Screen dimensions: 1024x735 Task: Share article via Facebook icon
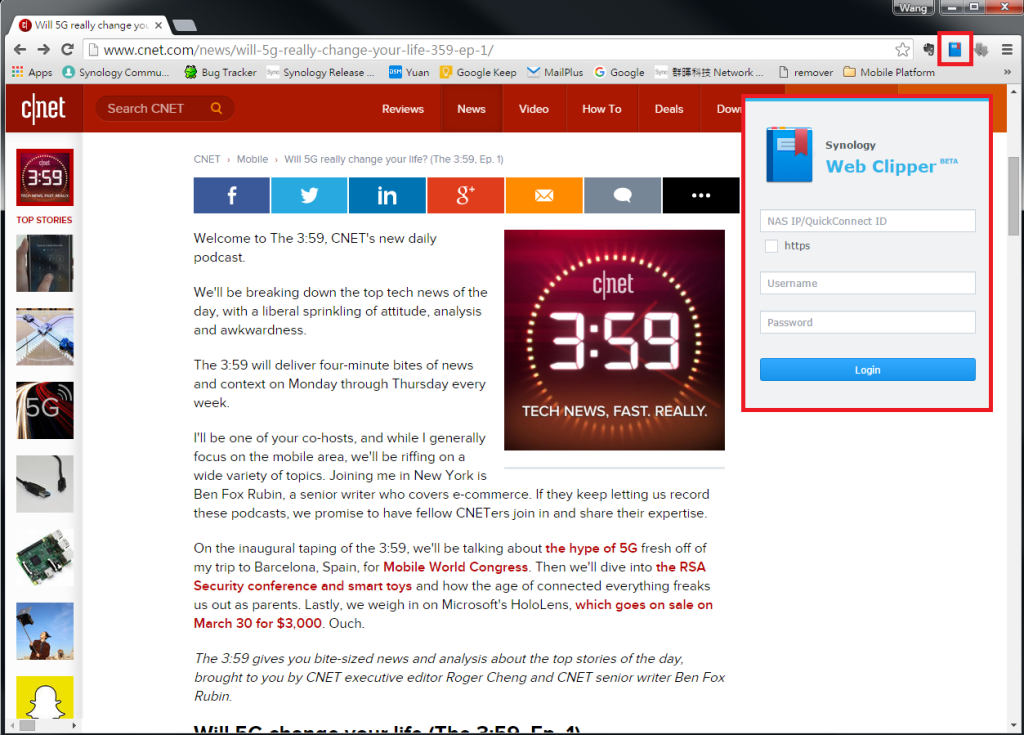(x=231, y=195)
